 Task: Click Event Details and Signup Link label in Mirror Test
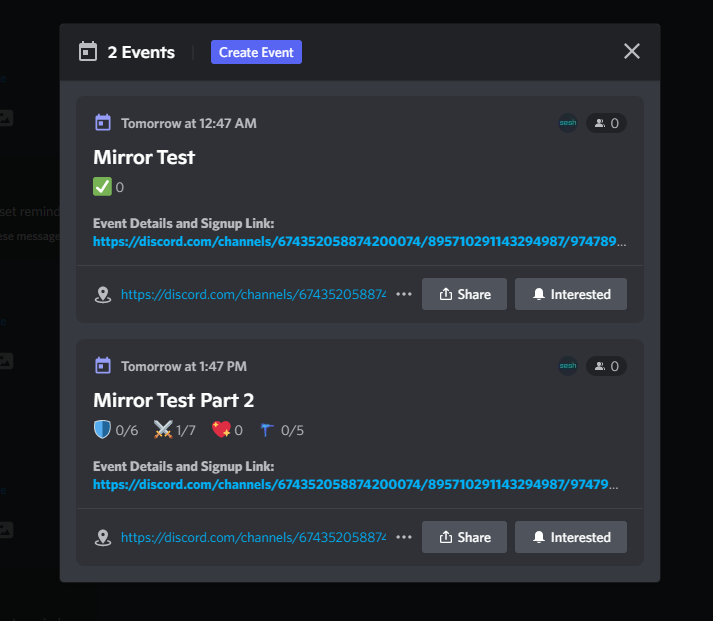[184, 223]
